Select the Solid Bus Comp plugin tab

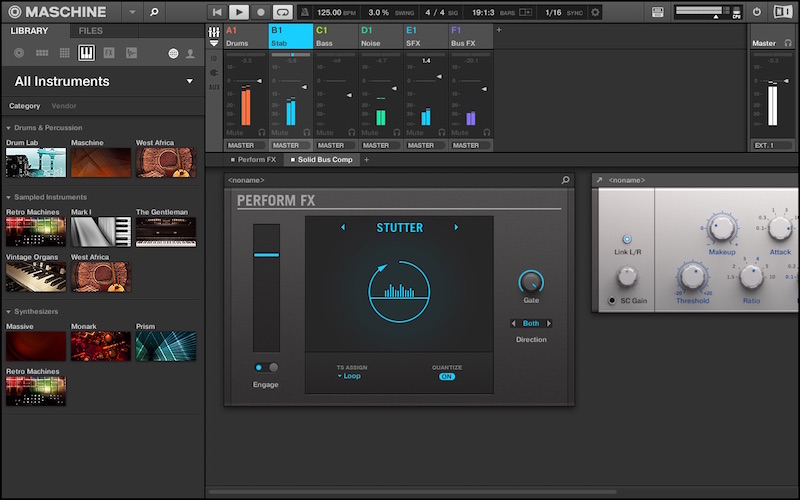coord(321,160)
